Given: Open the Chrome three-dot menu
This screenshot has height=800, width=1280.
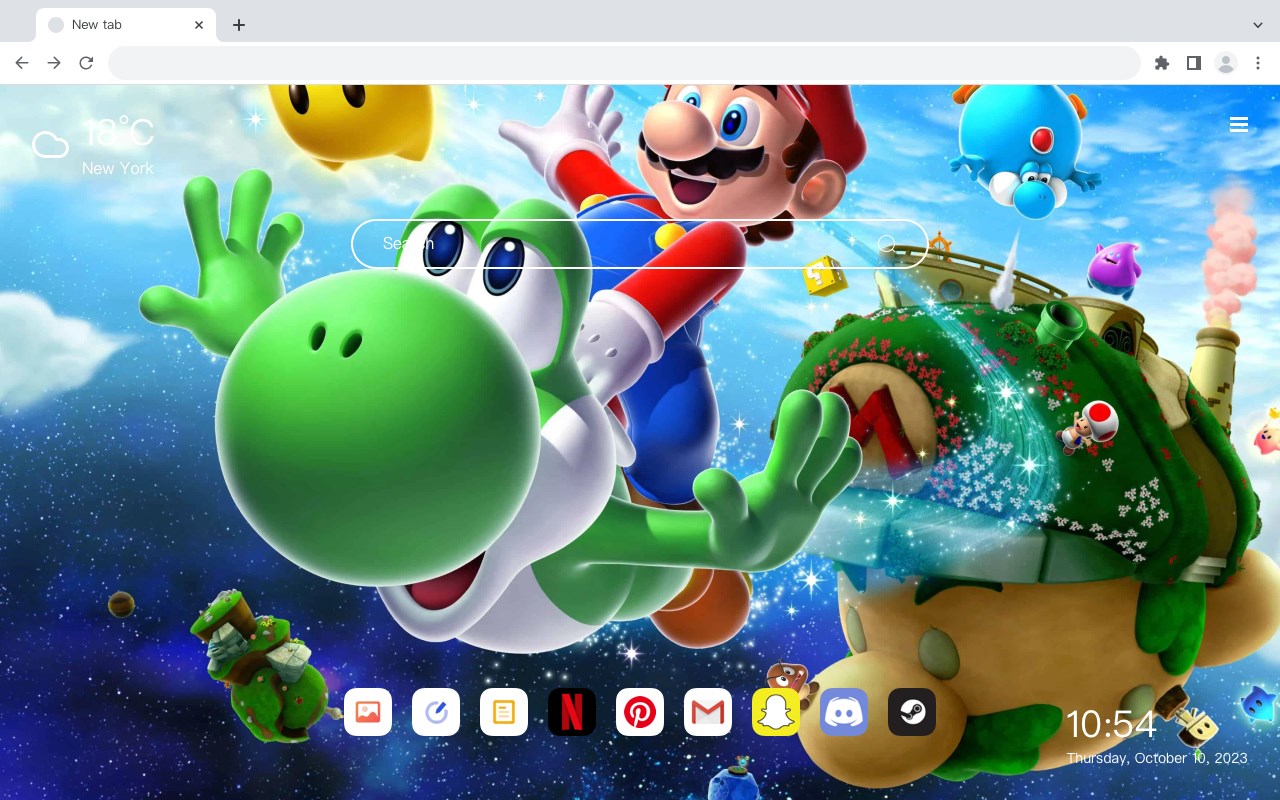Looking at the screenshot, I should point(1258,63).
